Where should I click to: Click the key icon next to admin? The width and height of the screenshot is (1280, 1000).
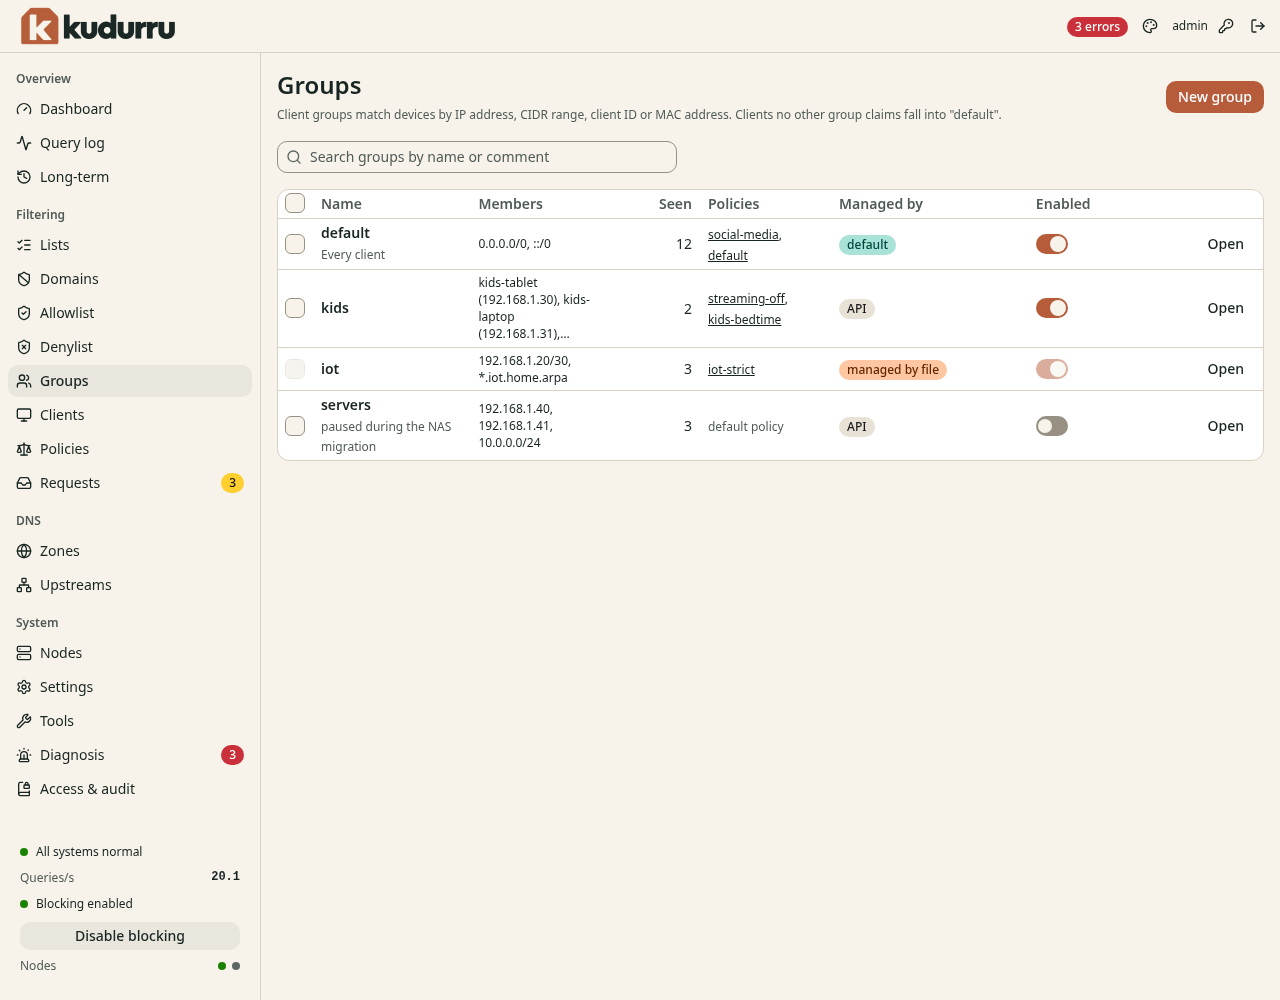(1226, 26)
